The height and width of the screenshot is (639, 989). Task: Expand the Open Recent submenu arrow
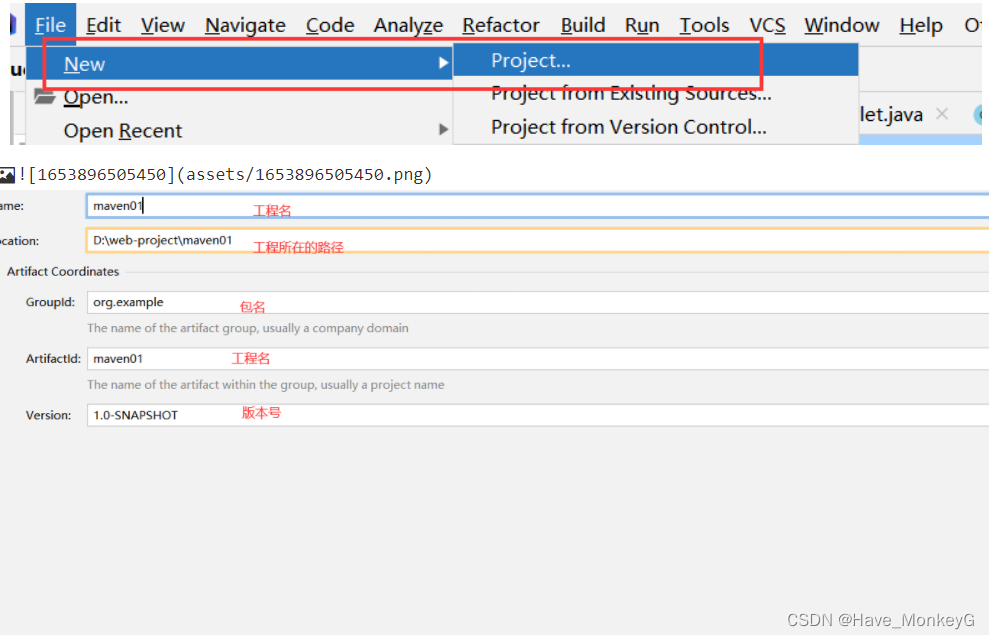click(443, 129)
